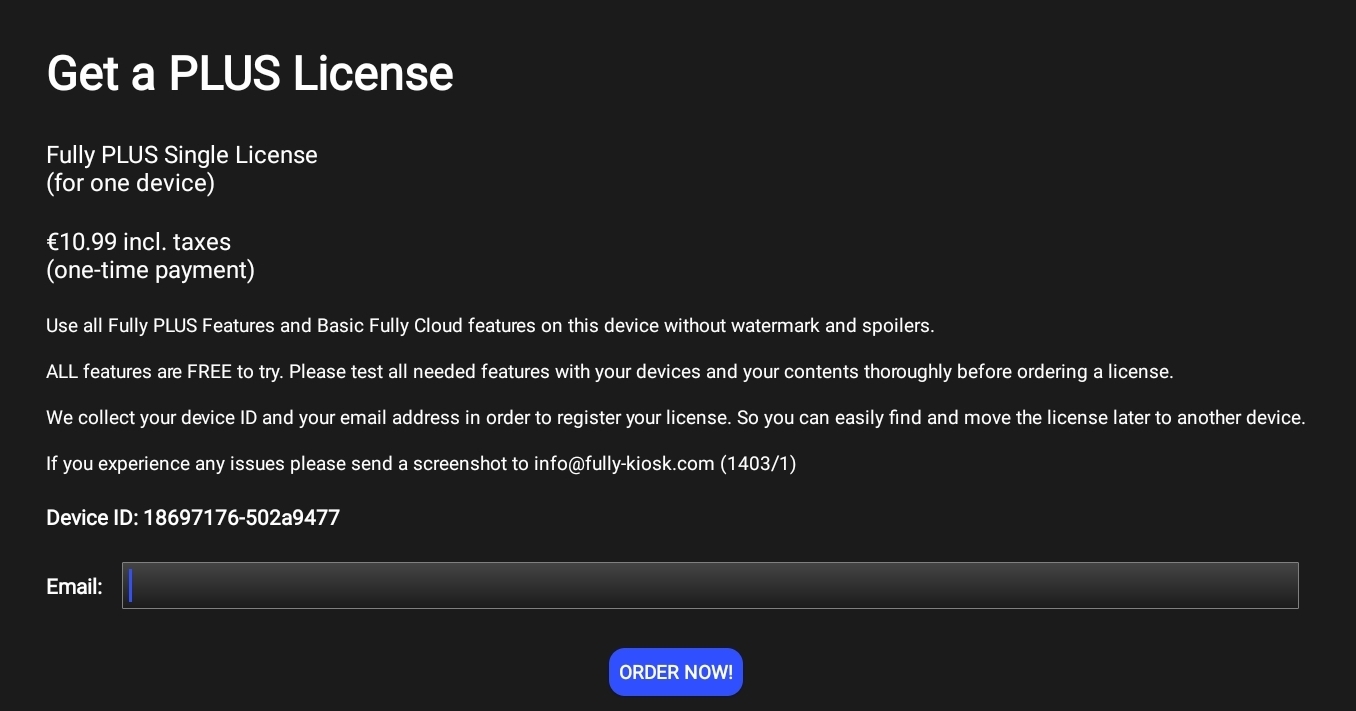Click the "ALL features are FREE" paragraph
This screenshot has height=711, width=1356.
(x=609, y=372)
